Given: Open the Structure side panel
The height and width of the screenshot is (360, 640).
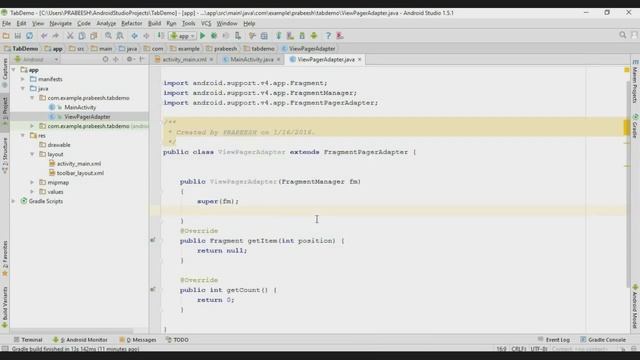Looking at the screenshot, I should 5,156.
